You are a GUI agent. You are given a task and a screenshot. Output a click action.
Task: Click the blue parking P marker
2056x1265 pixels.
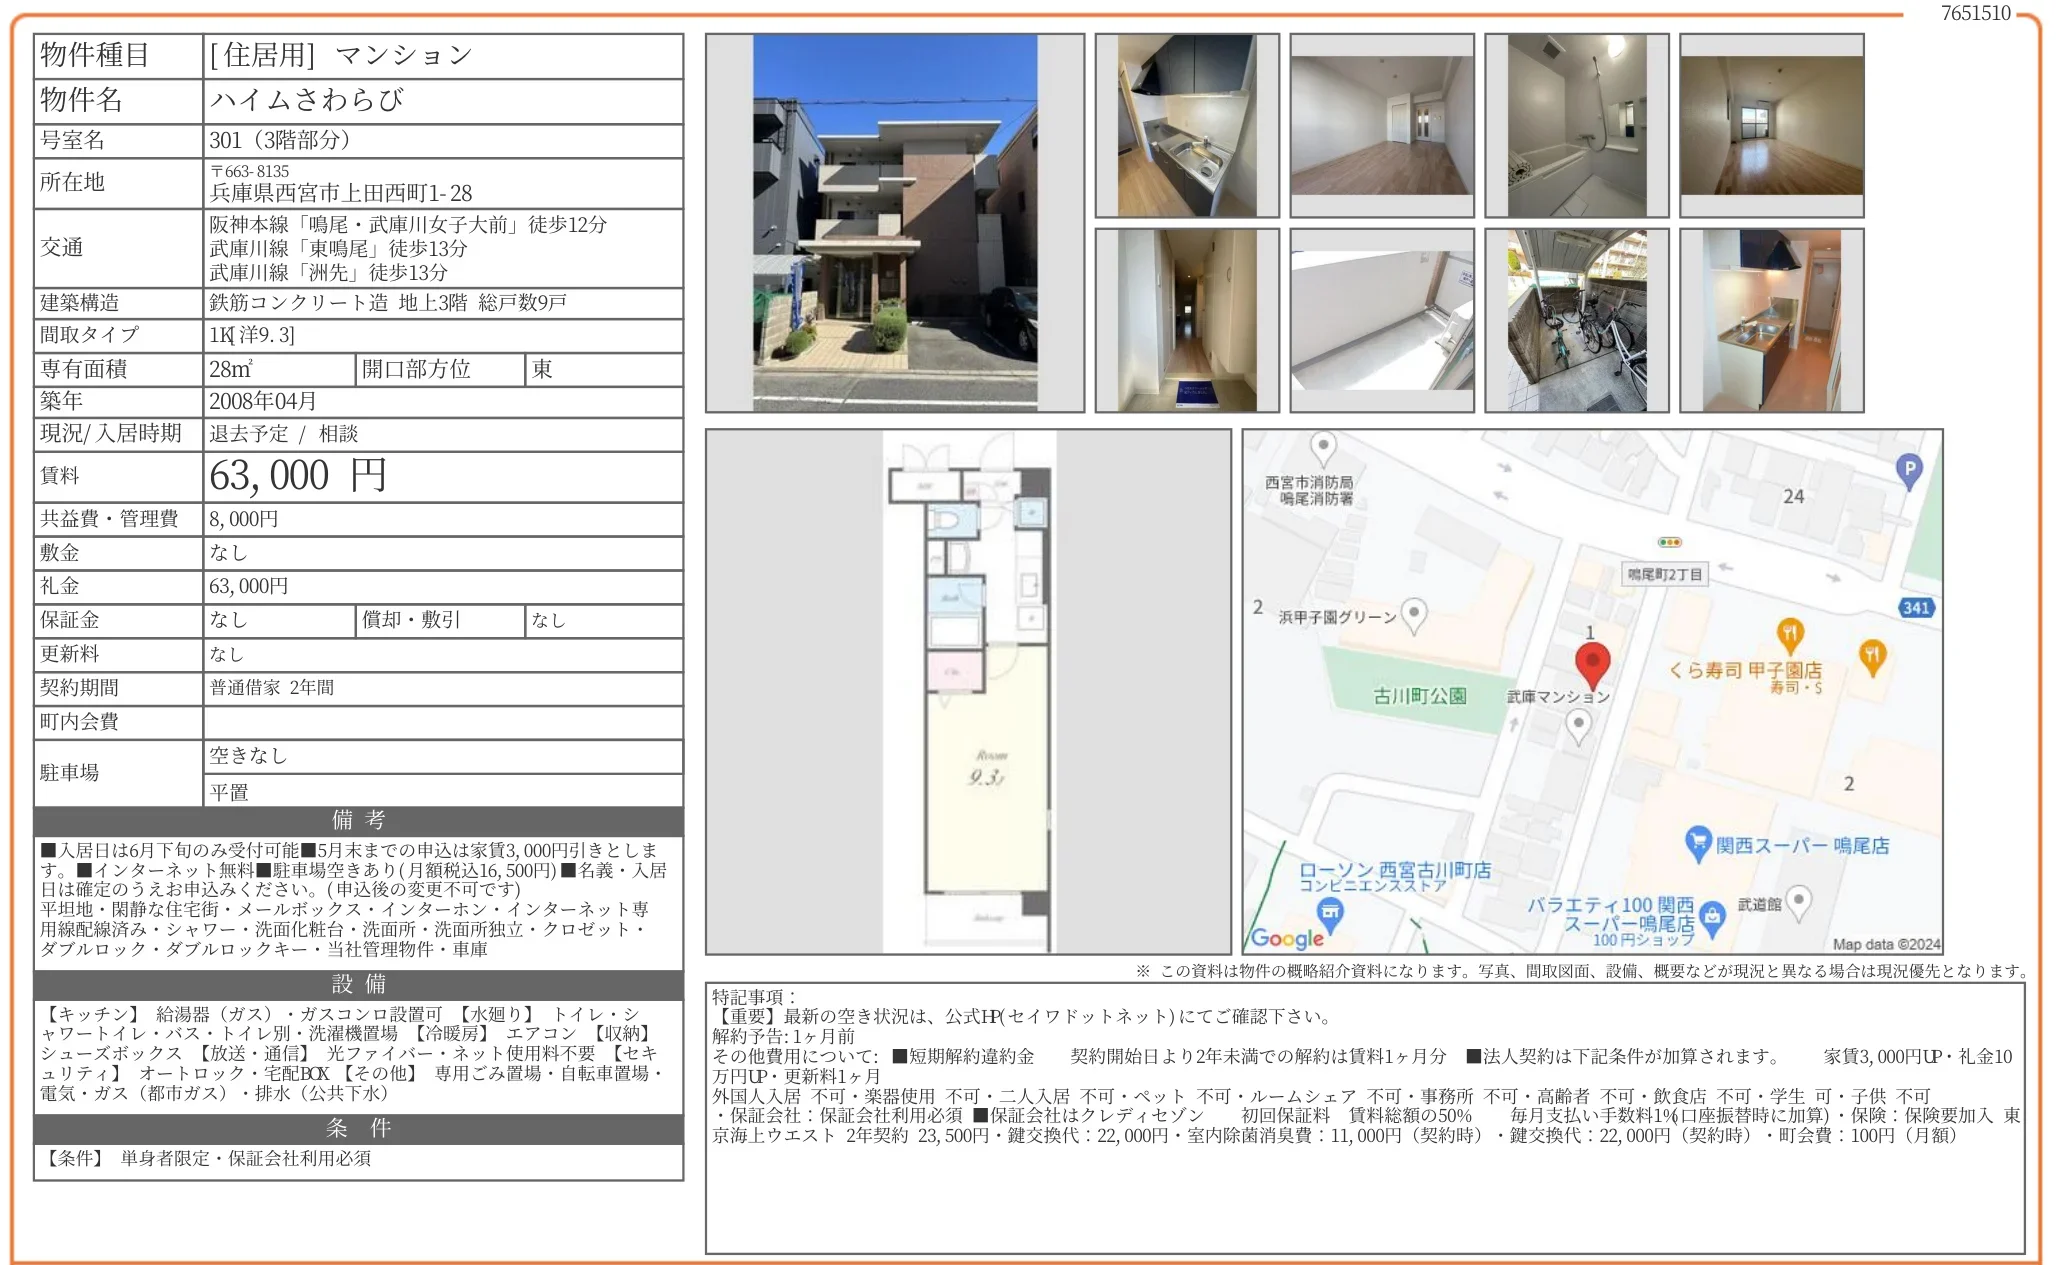[x=1909, y=469]
